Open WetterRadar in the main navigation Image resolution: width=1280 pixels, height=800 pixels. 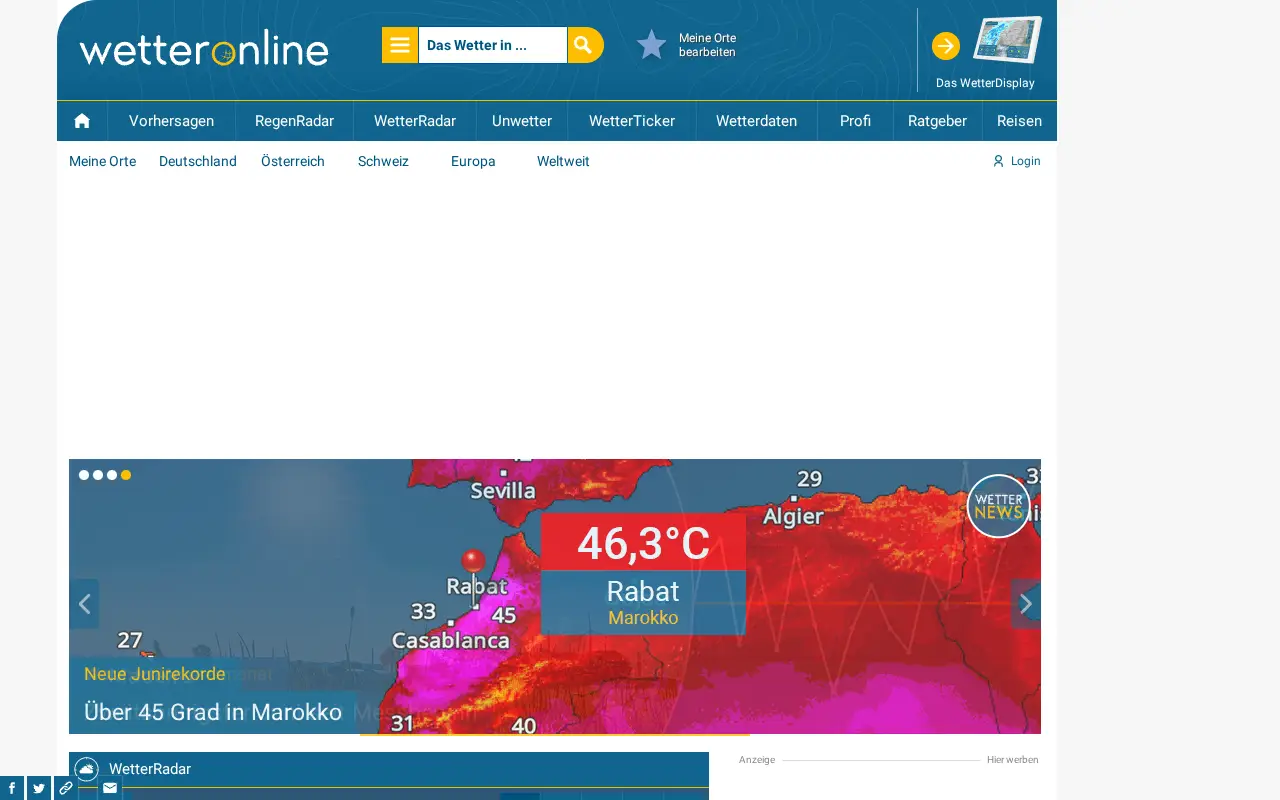pos(415,121)
